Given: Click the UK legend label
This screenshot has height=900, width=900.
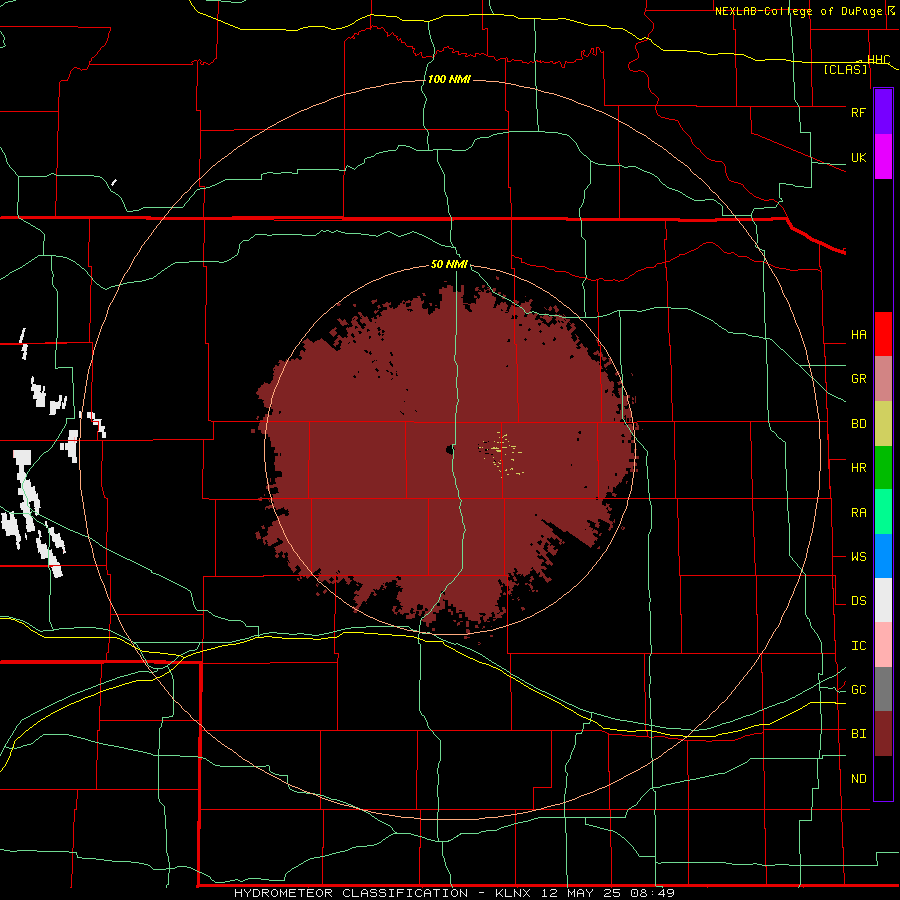Looking at the screenshot, I should [858, 158].
